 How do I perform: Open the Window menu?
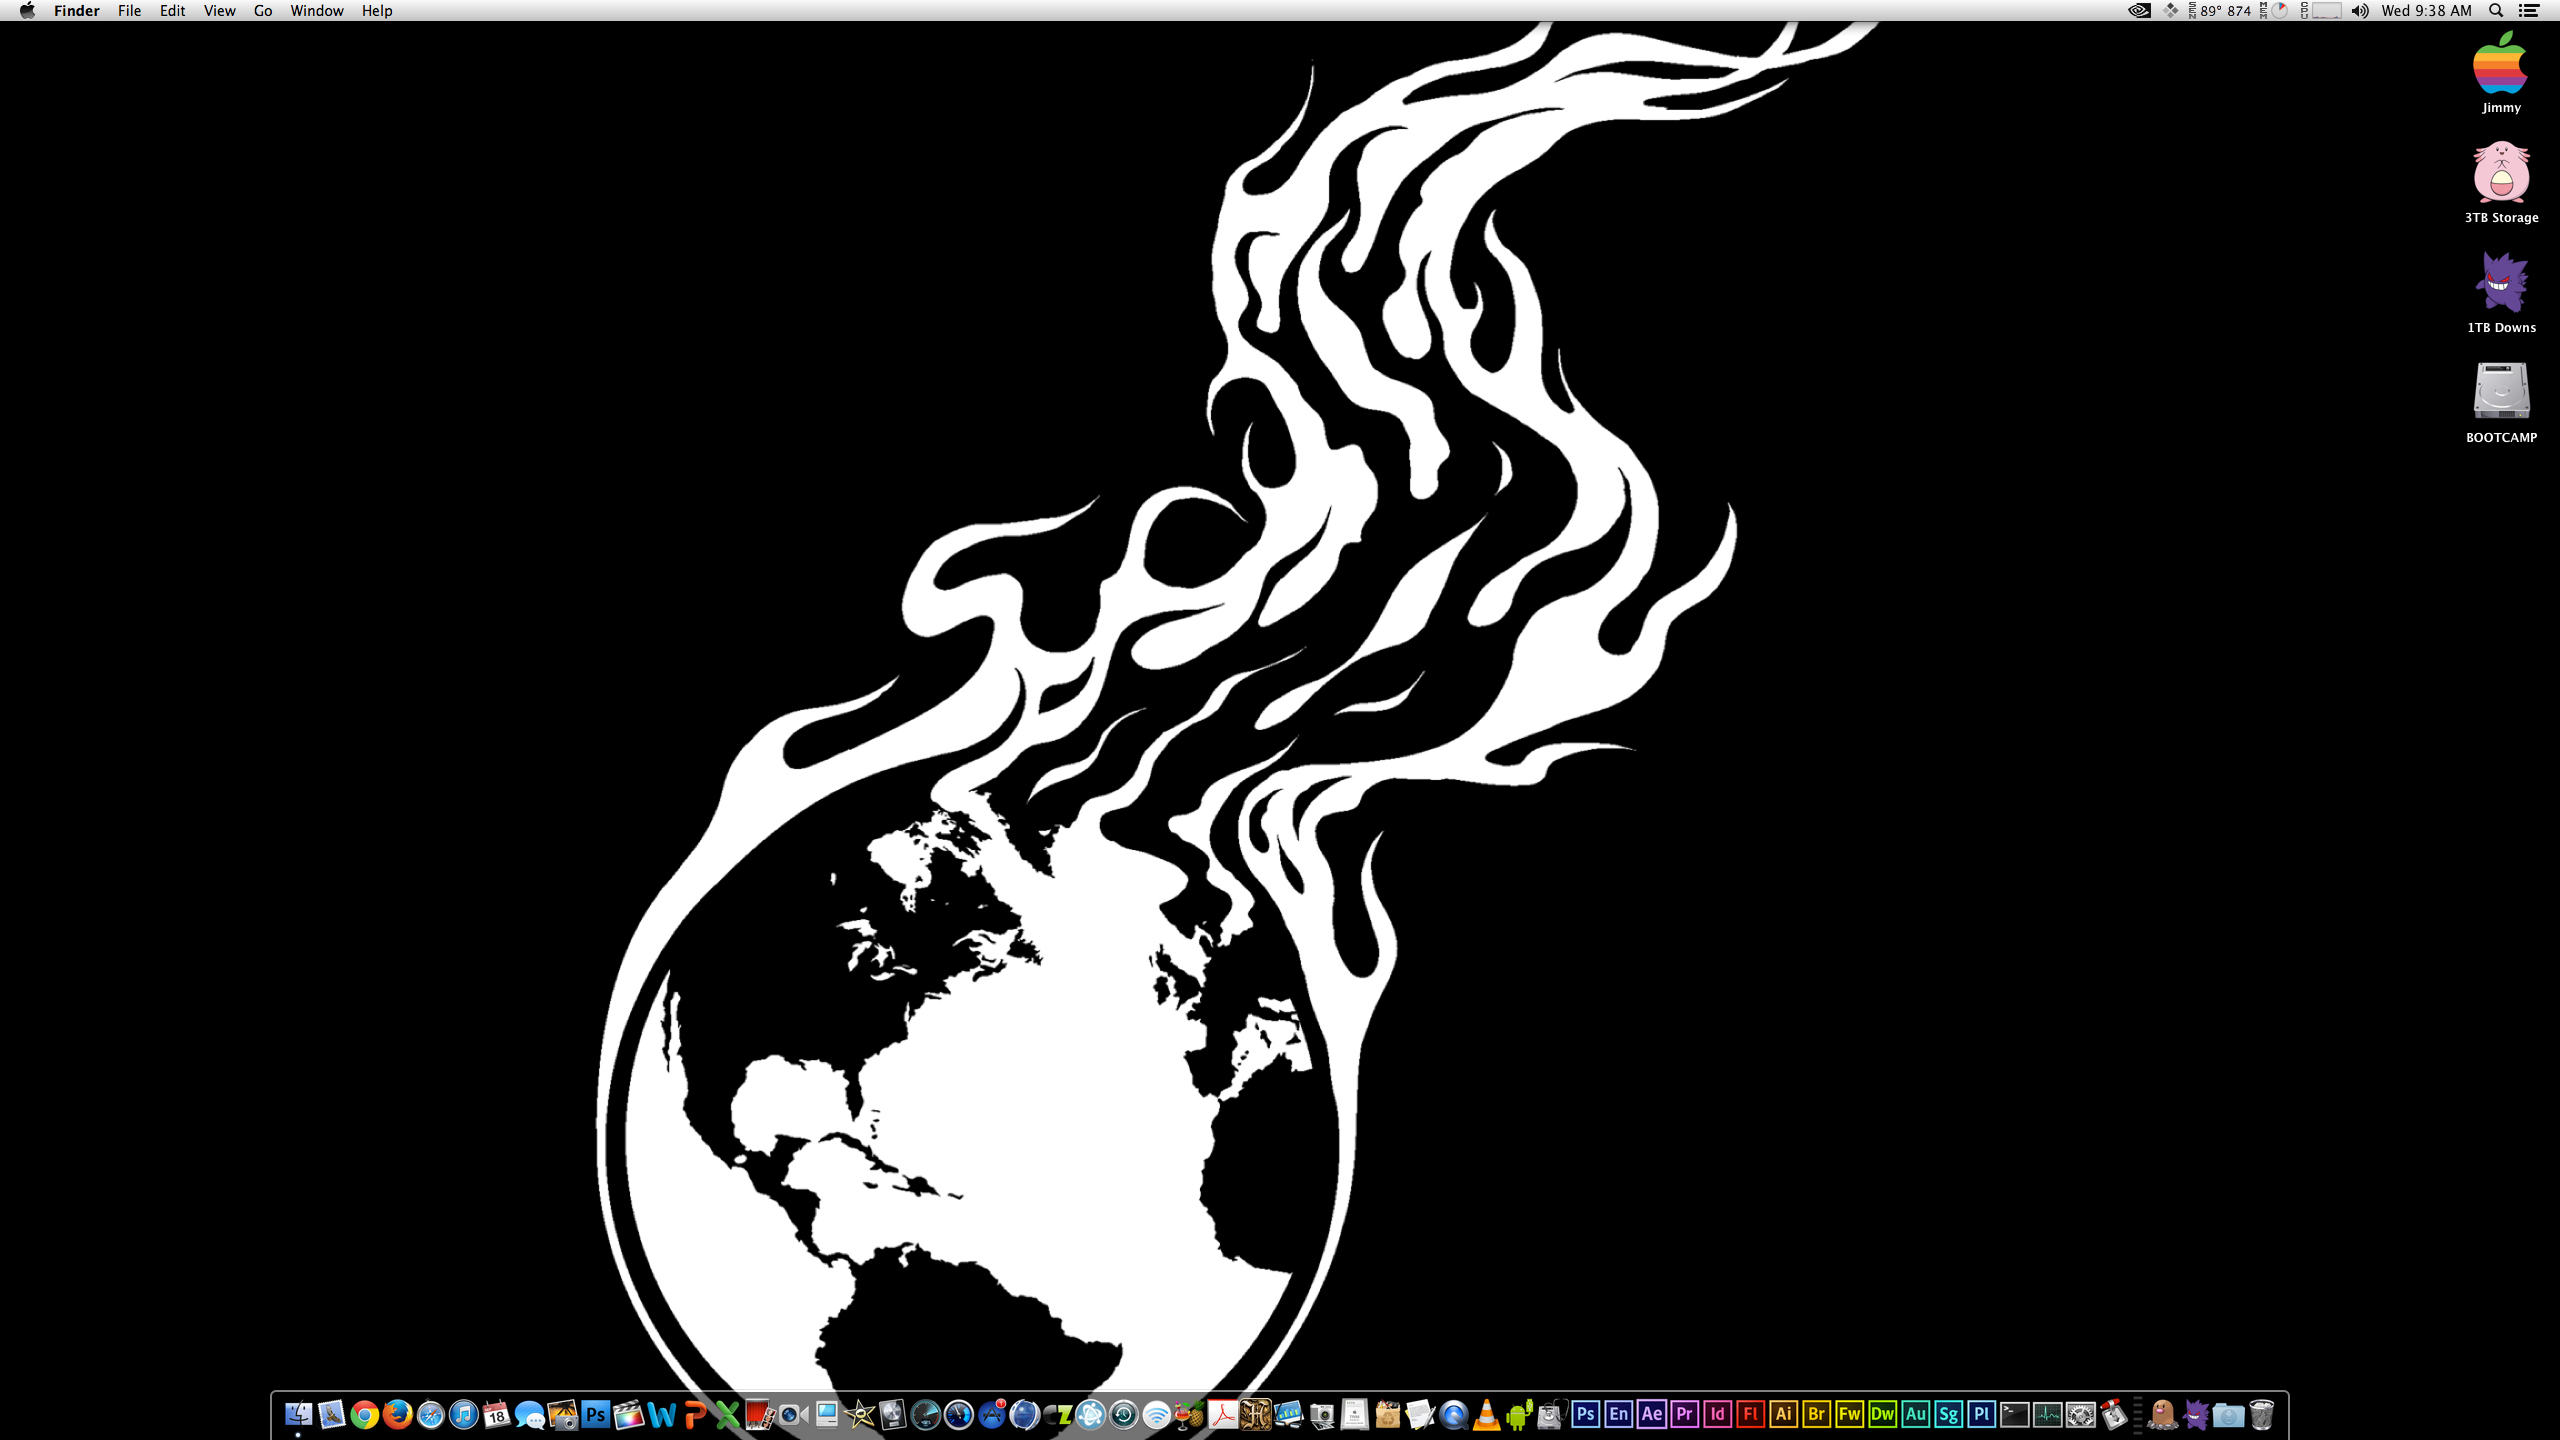(x=317, y=10)
